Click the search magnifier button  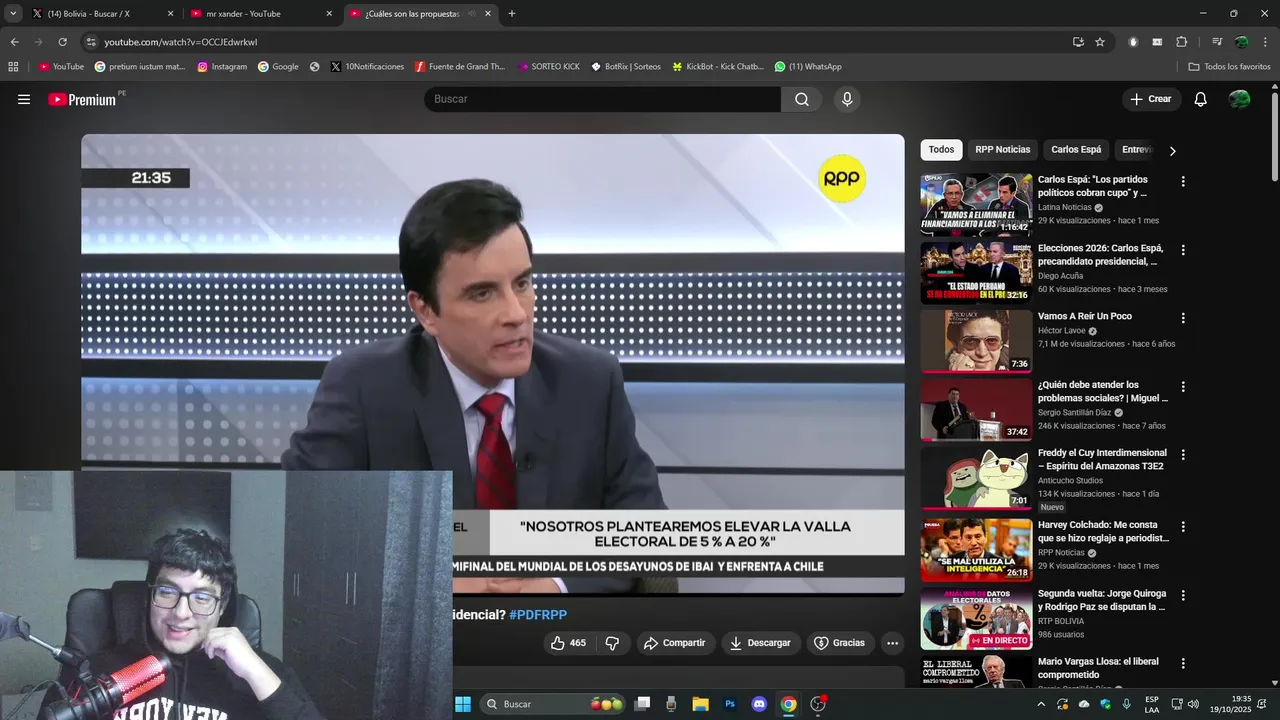[802, 99]
